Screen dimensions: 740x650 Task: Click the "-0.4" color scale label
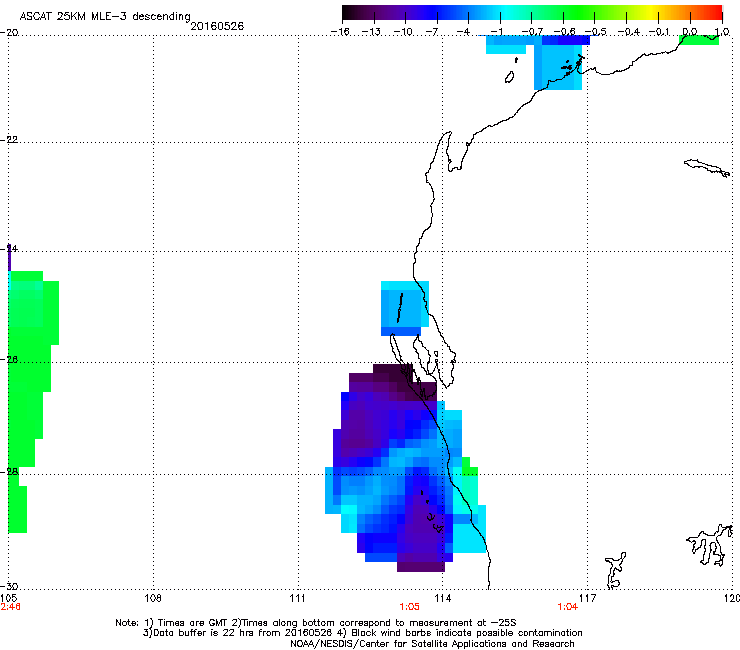(x=629, y=32)
